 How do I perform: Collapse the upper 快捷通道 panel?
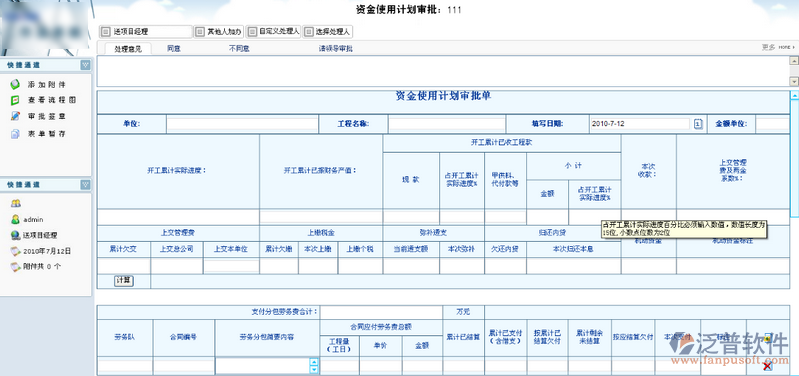point(85,65)
